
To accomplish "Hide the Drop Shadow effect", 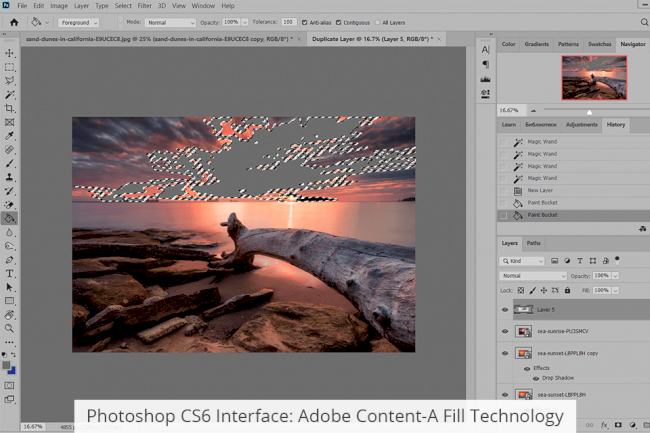I will tap(536, 378).
